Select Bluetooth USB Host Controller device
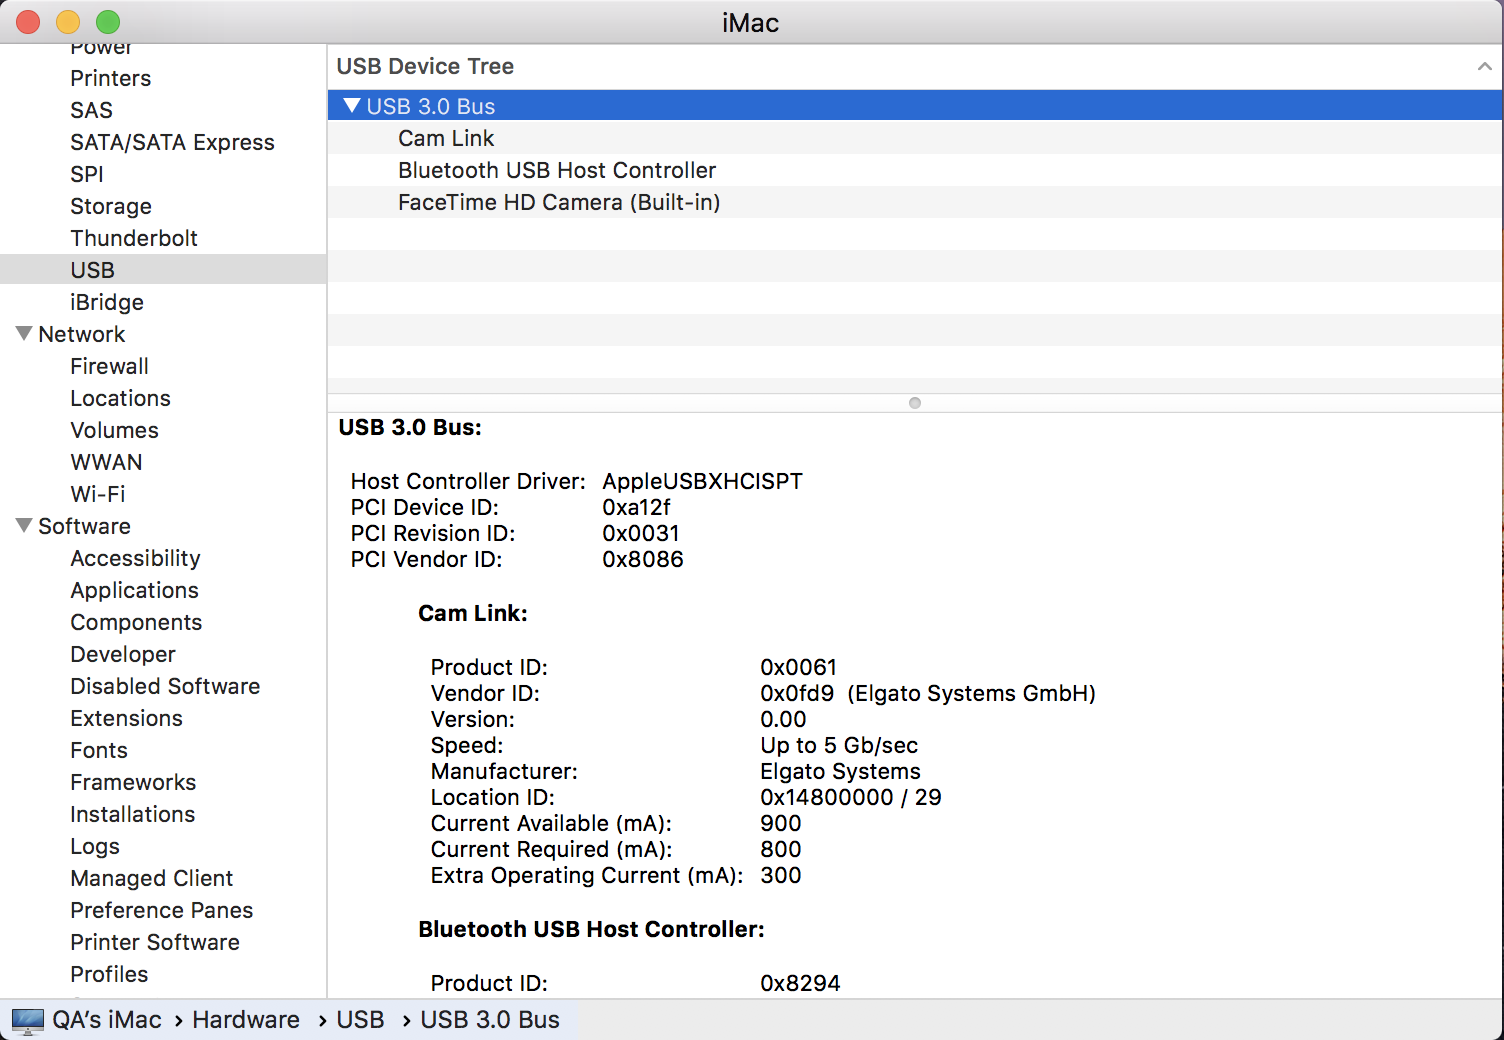 pyautogui.click(x=557, y=170)
